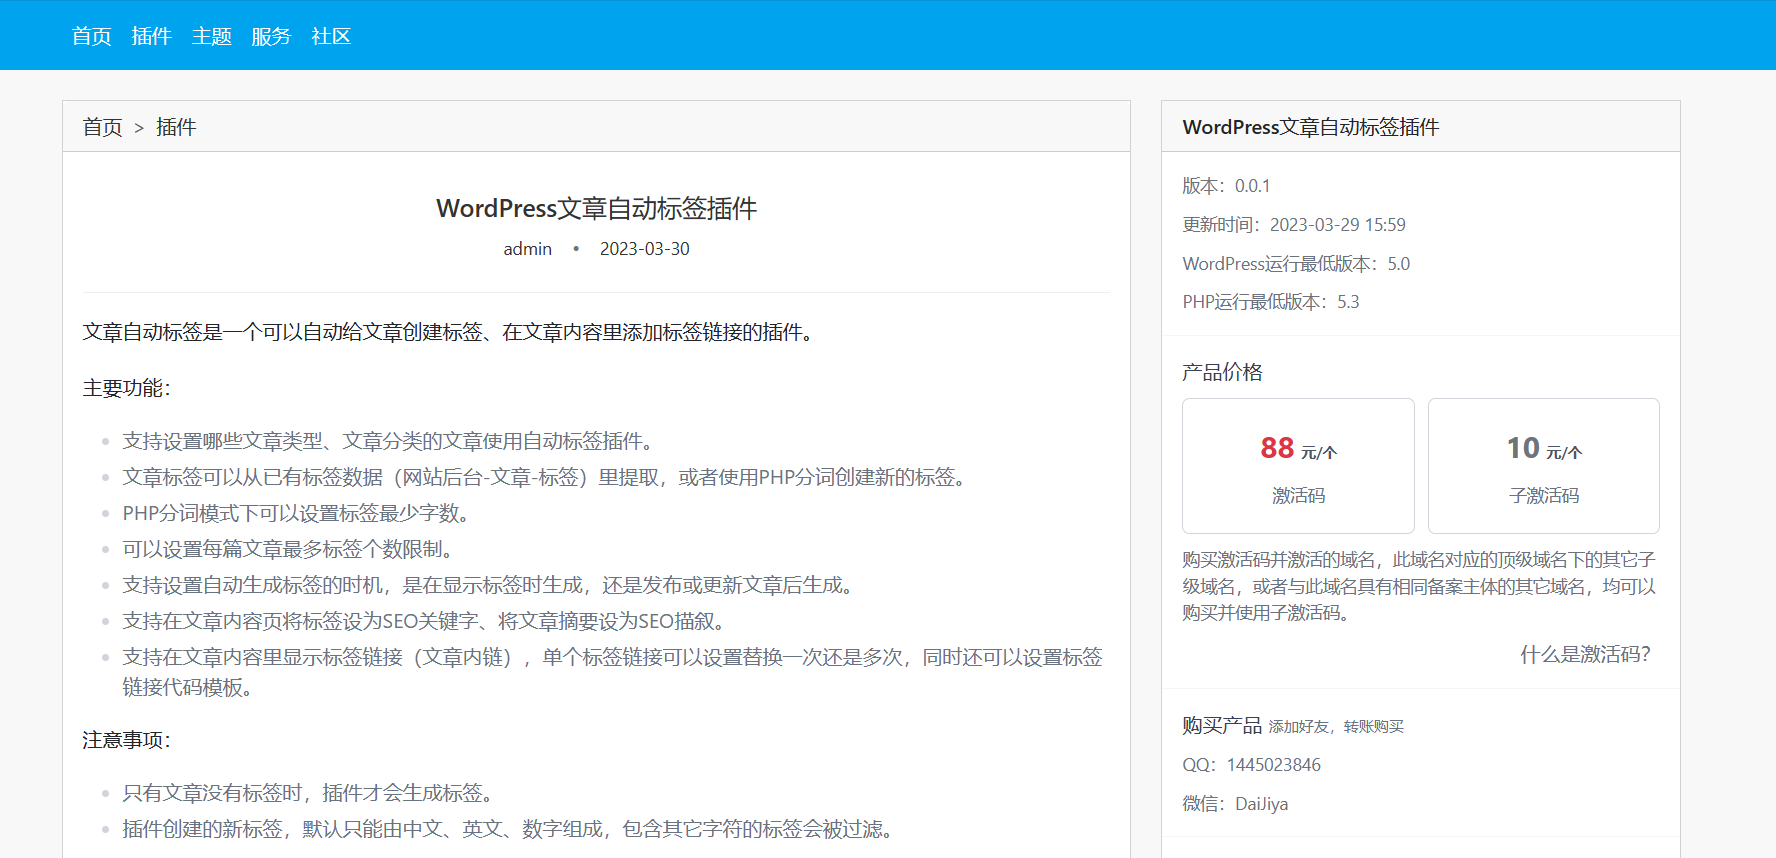The height and width of the screenshot is (858, 1776).
Task: Click the sidebar heading WordPress文章自动标签插件
Action: click(1311, 127)
